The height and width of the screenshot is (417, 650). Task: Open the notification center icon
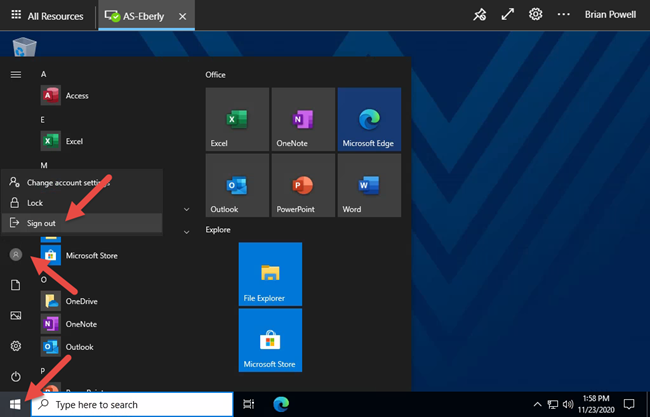pyautogui.click(x=629, y=404)
